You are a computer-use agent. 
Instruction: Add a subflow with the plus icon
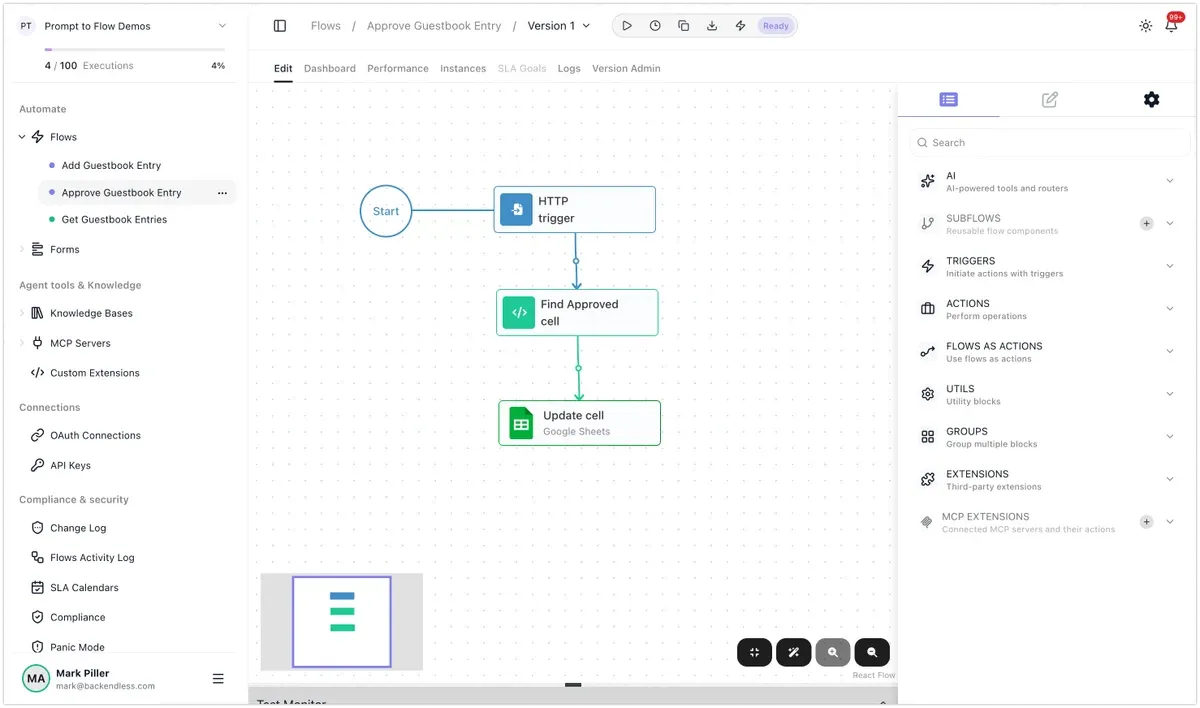tap(1147, 224)
